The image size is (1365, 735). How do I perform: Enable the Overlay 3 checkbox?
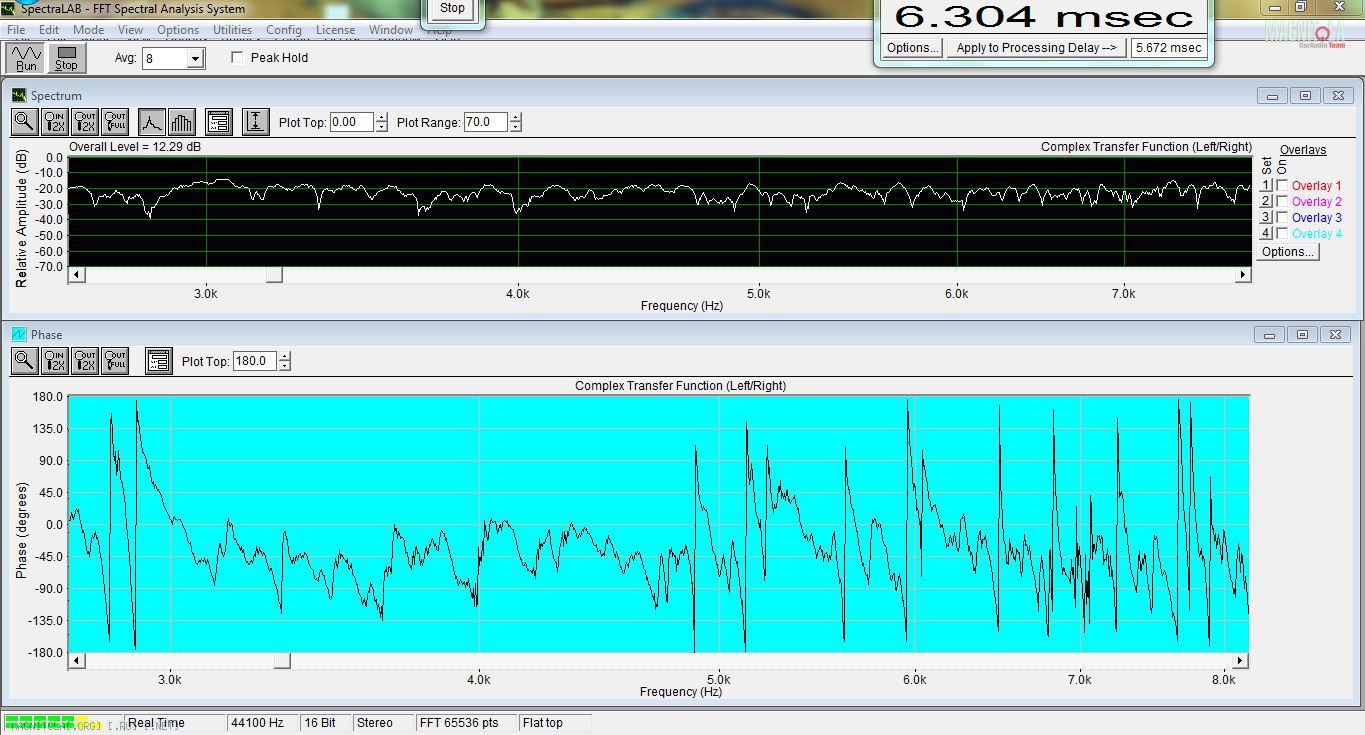point(1282,218)
